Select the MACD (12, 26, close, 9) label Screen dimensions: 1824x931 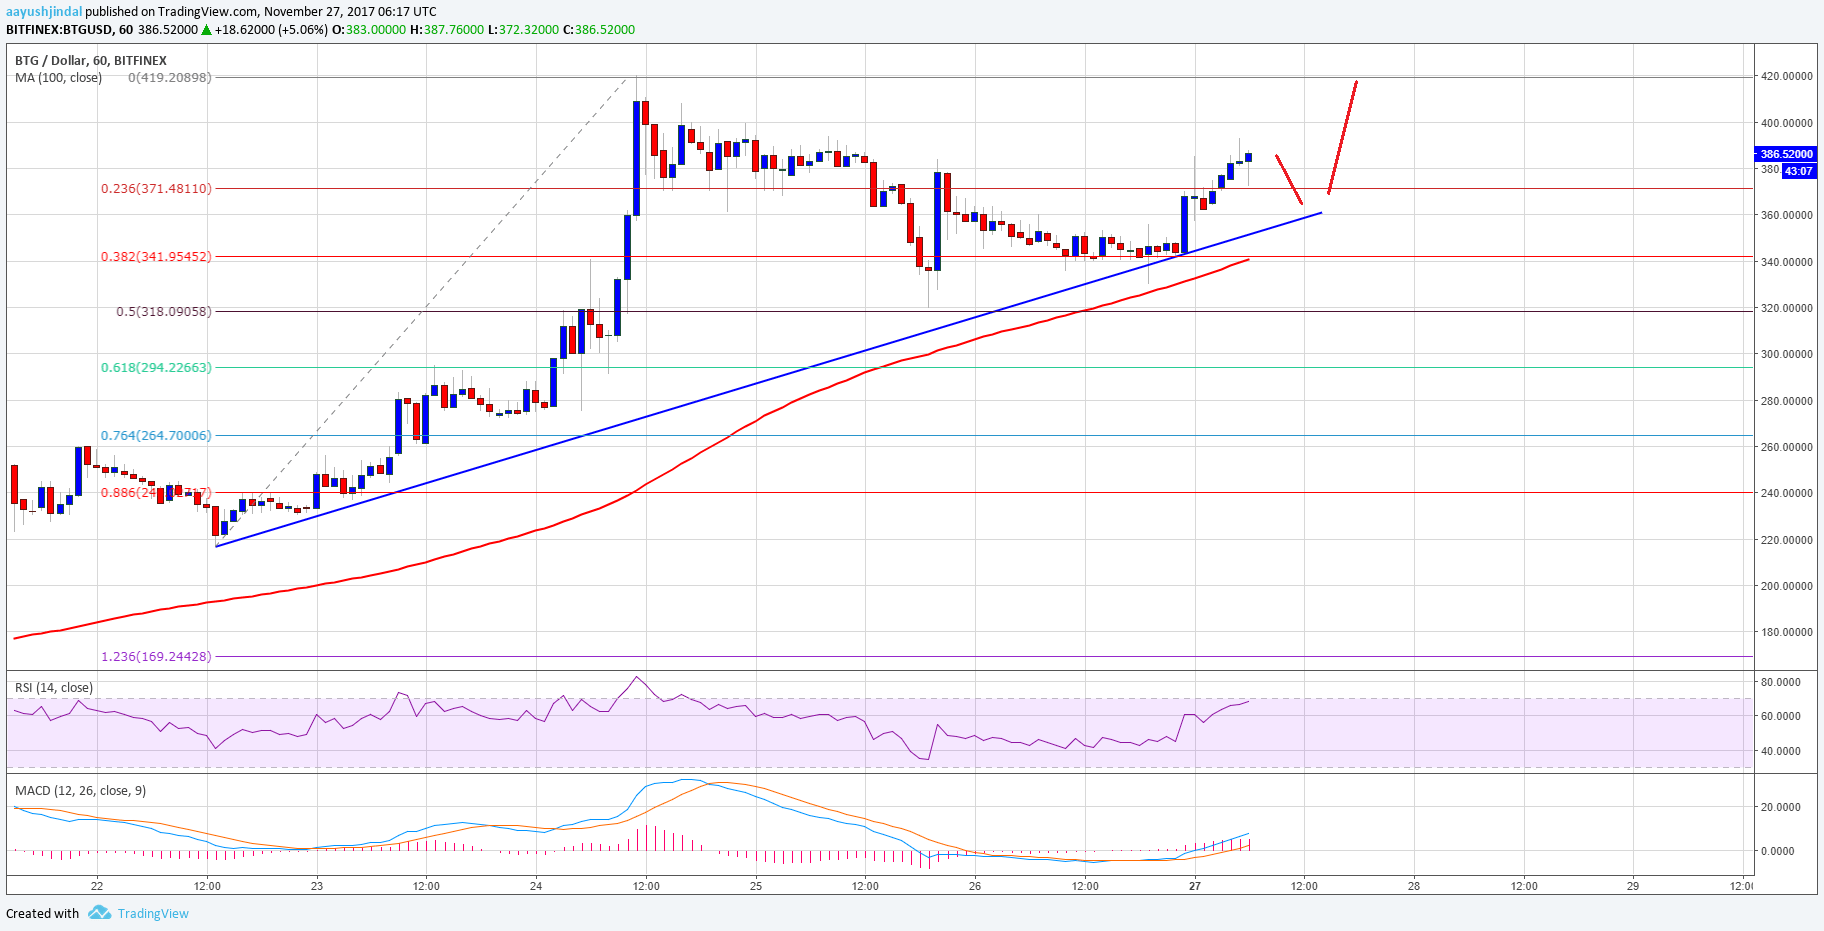80,791
